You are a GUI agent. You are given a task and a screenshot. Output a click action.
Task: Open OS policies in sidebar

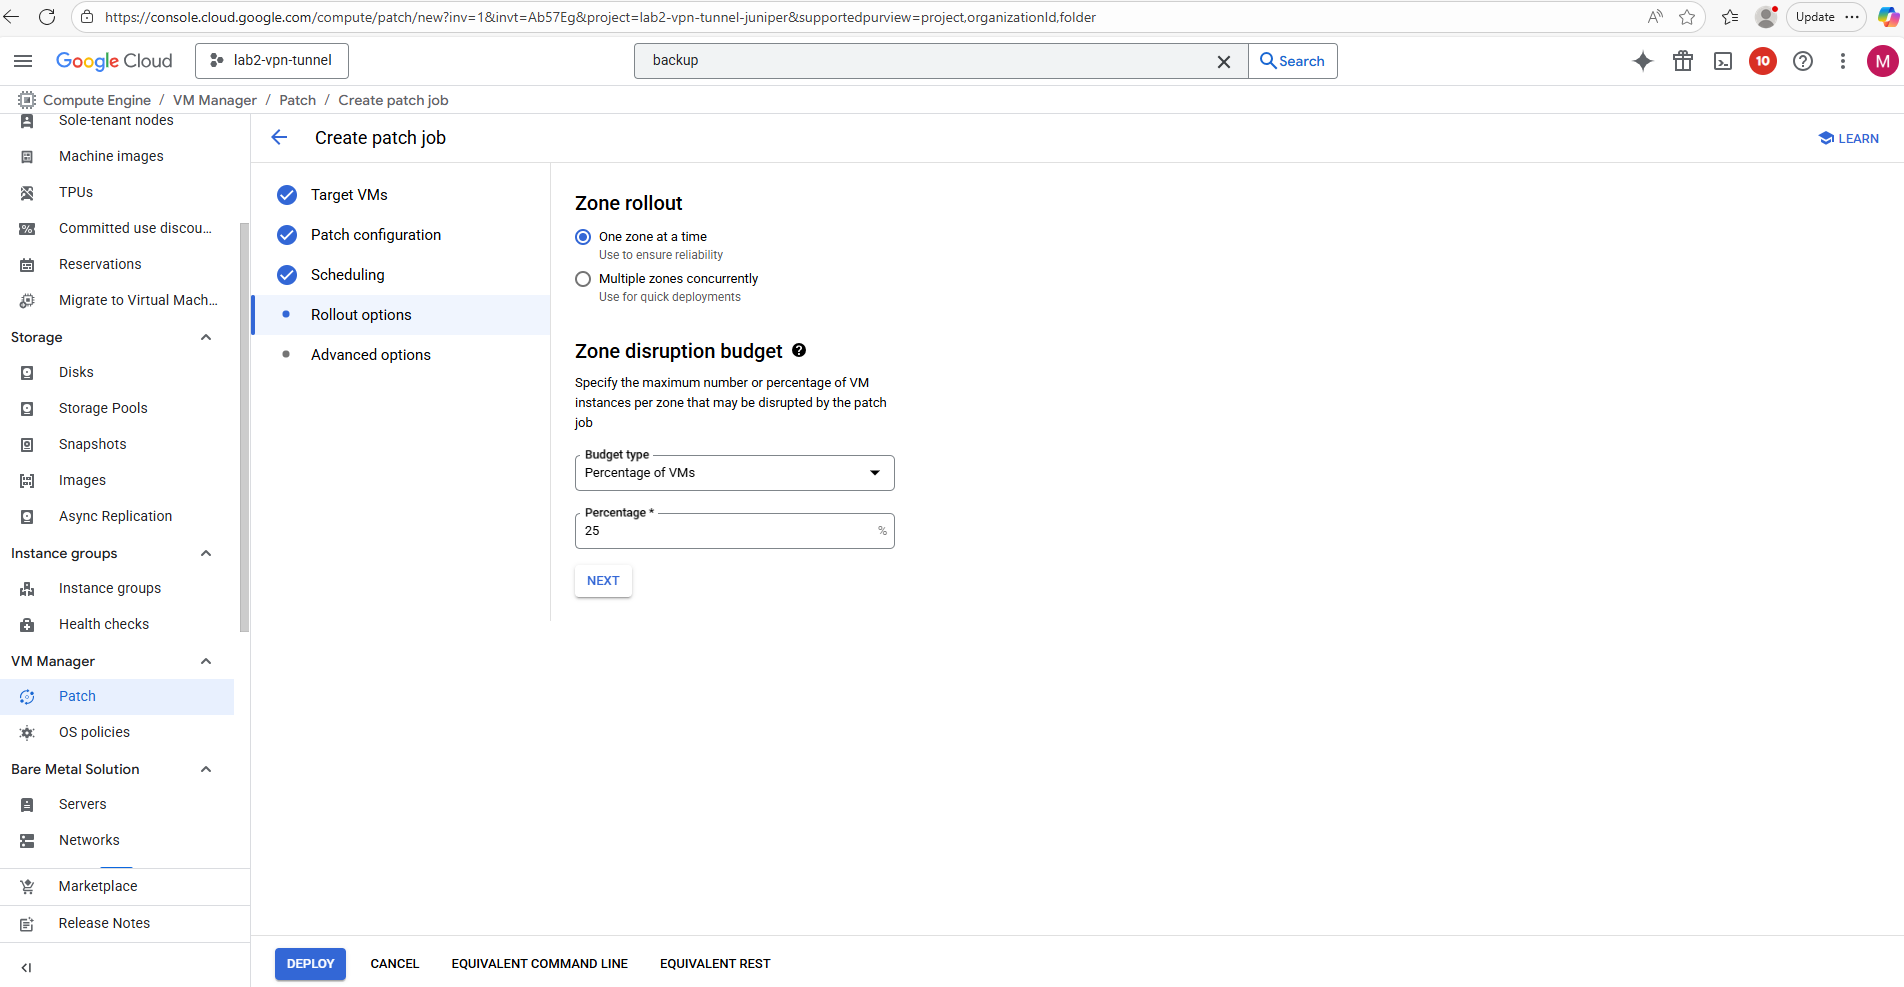(x=94, y=732)
